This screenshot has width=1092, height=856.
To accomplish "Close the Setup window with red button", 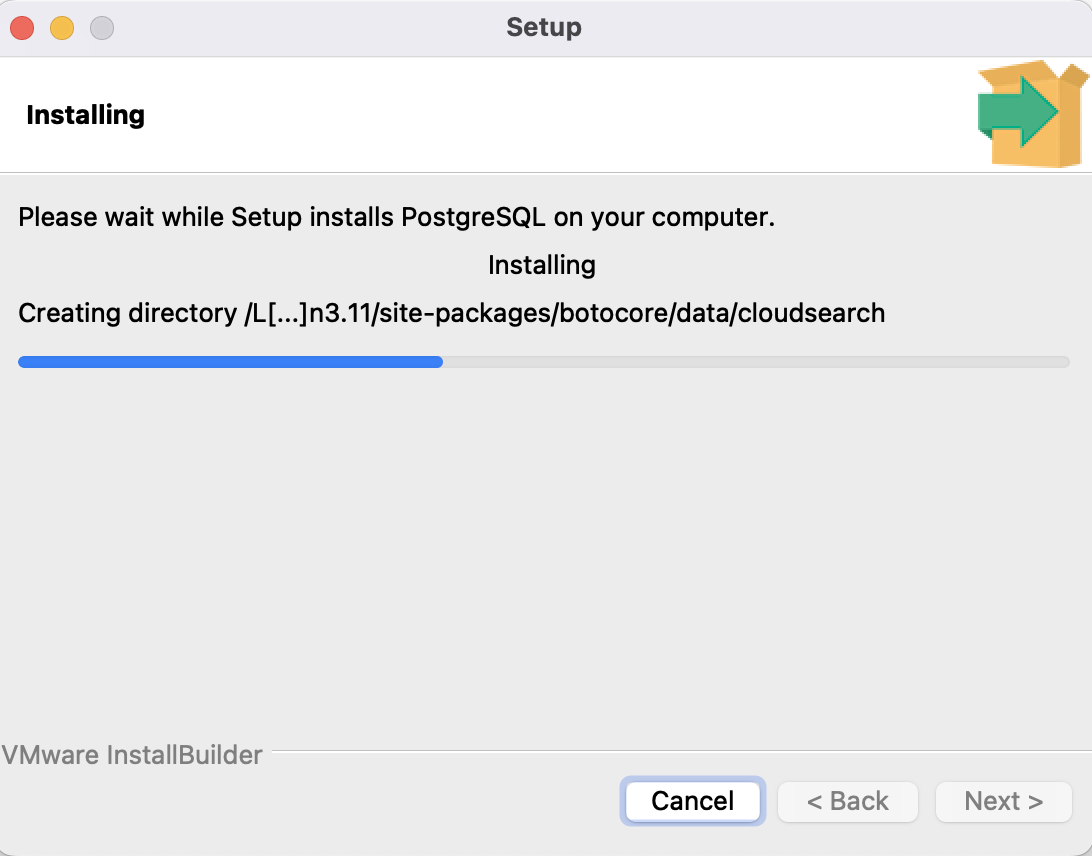I will point(22,28).
